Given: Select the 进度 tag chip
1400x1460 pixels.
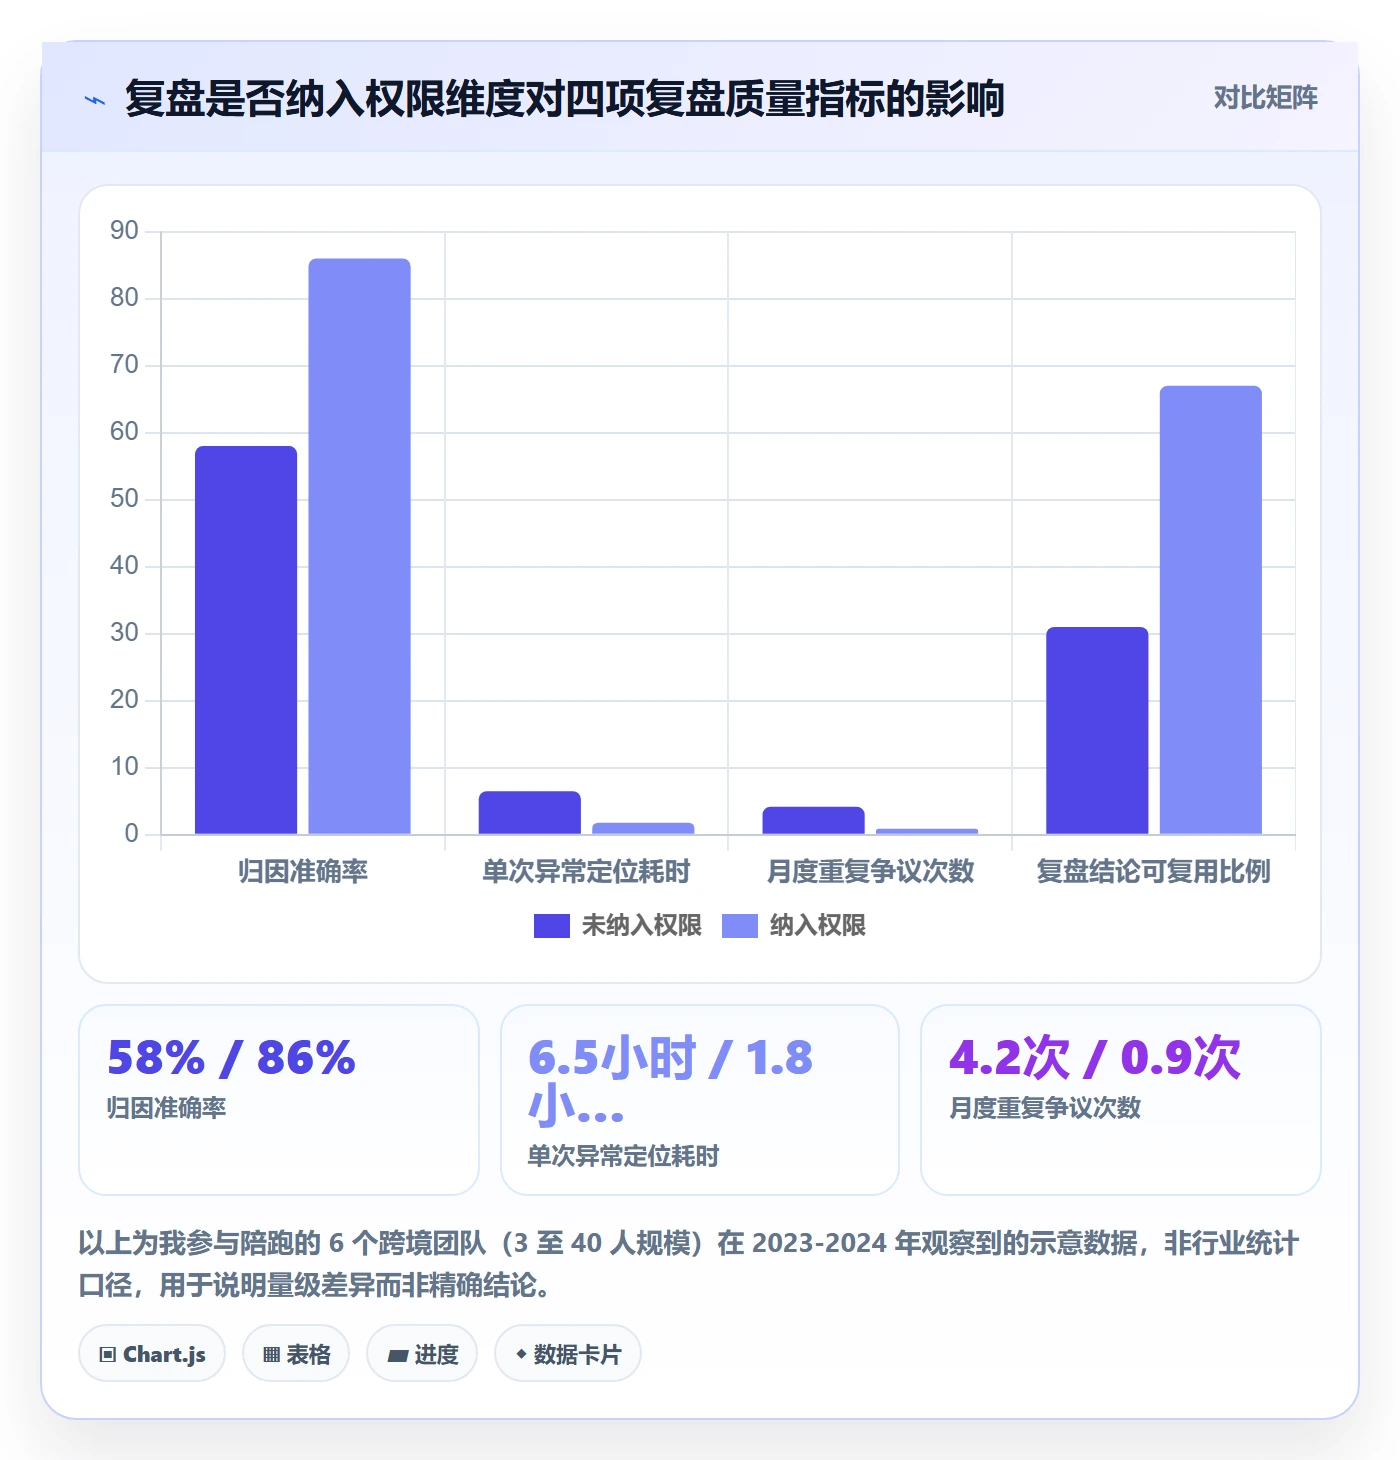Looking at the screenshot, I should 422,1354.
